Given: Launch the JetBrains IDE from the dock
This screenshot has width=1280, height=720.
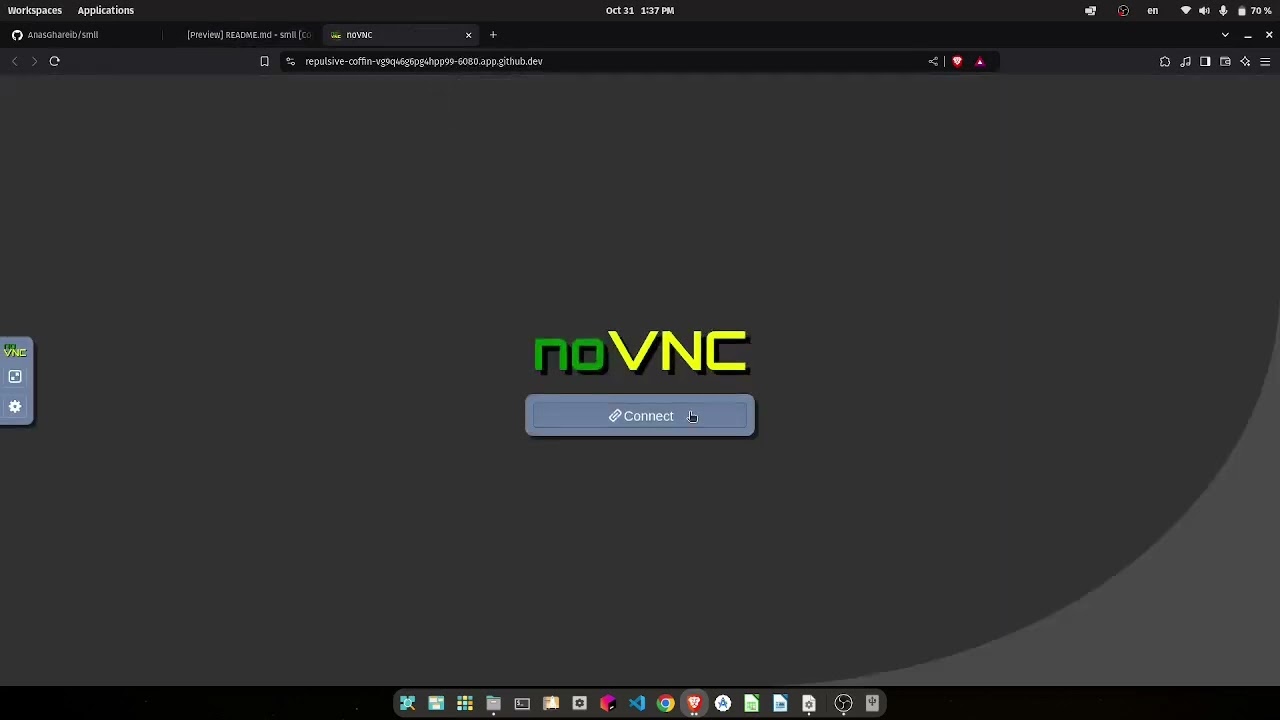Looking at the screenshot, I should click(608, 704).
